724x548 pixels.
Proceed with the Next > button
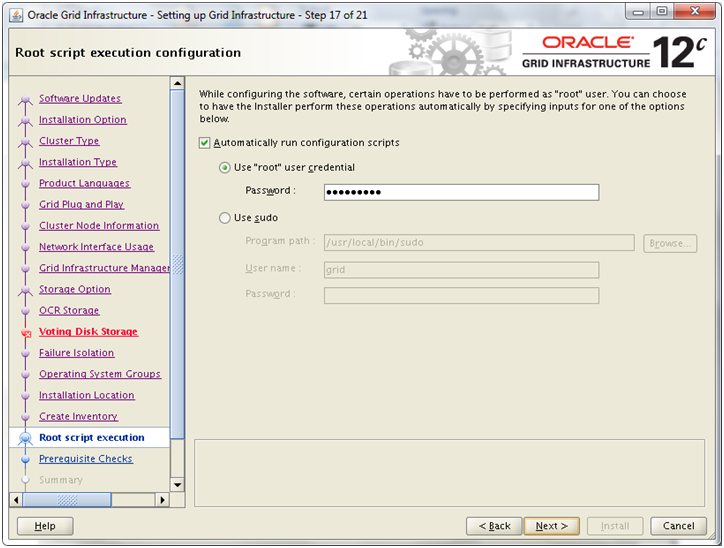(551, 526)
